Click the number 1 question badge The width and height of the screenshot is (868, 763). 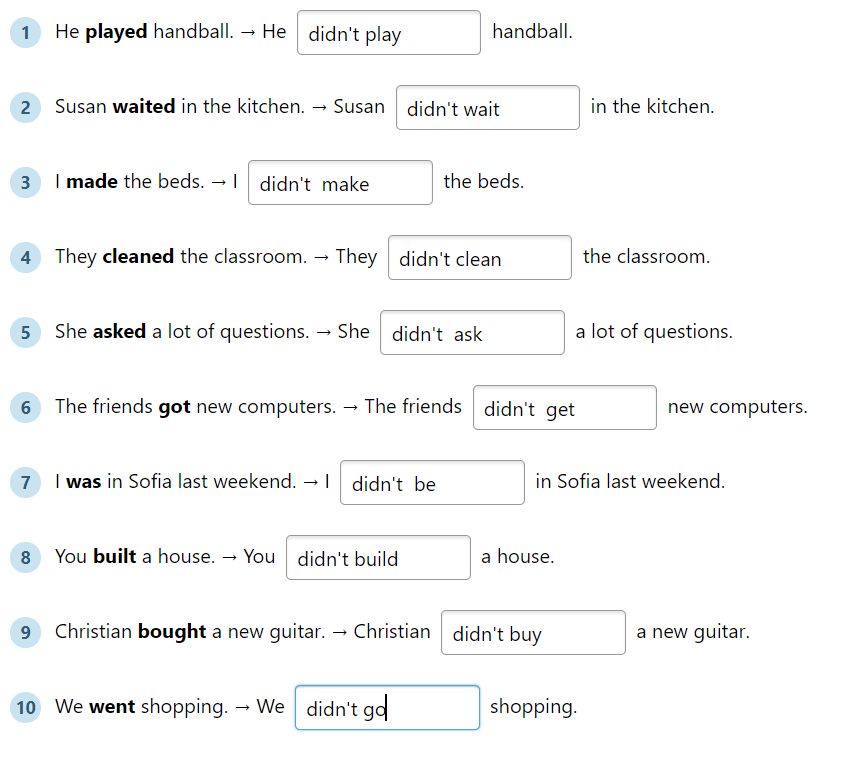pyautogui.click(x=25, y=32)
